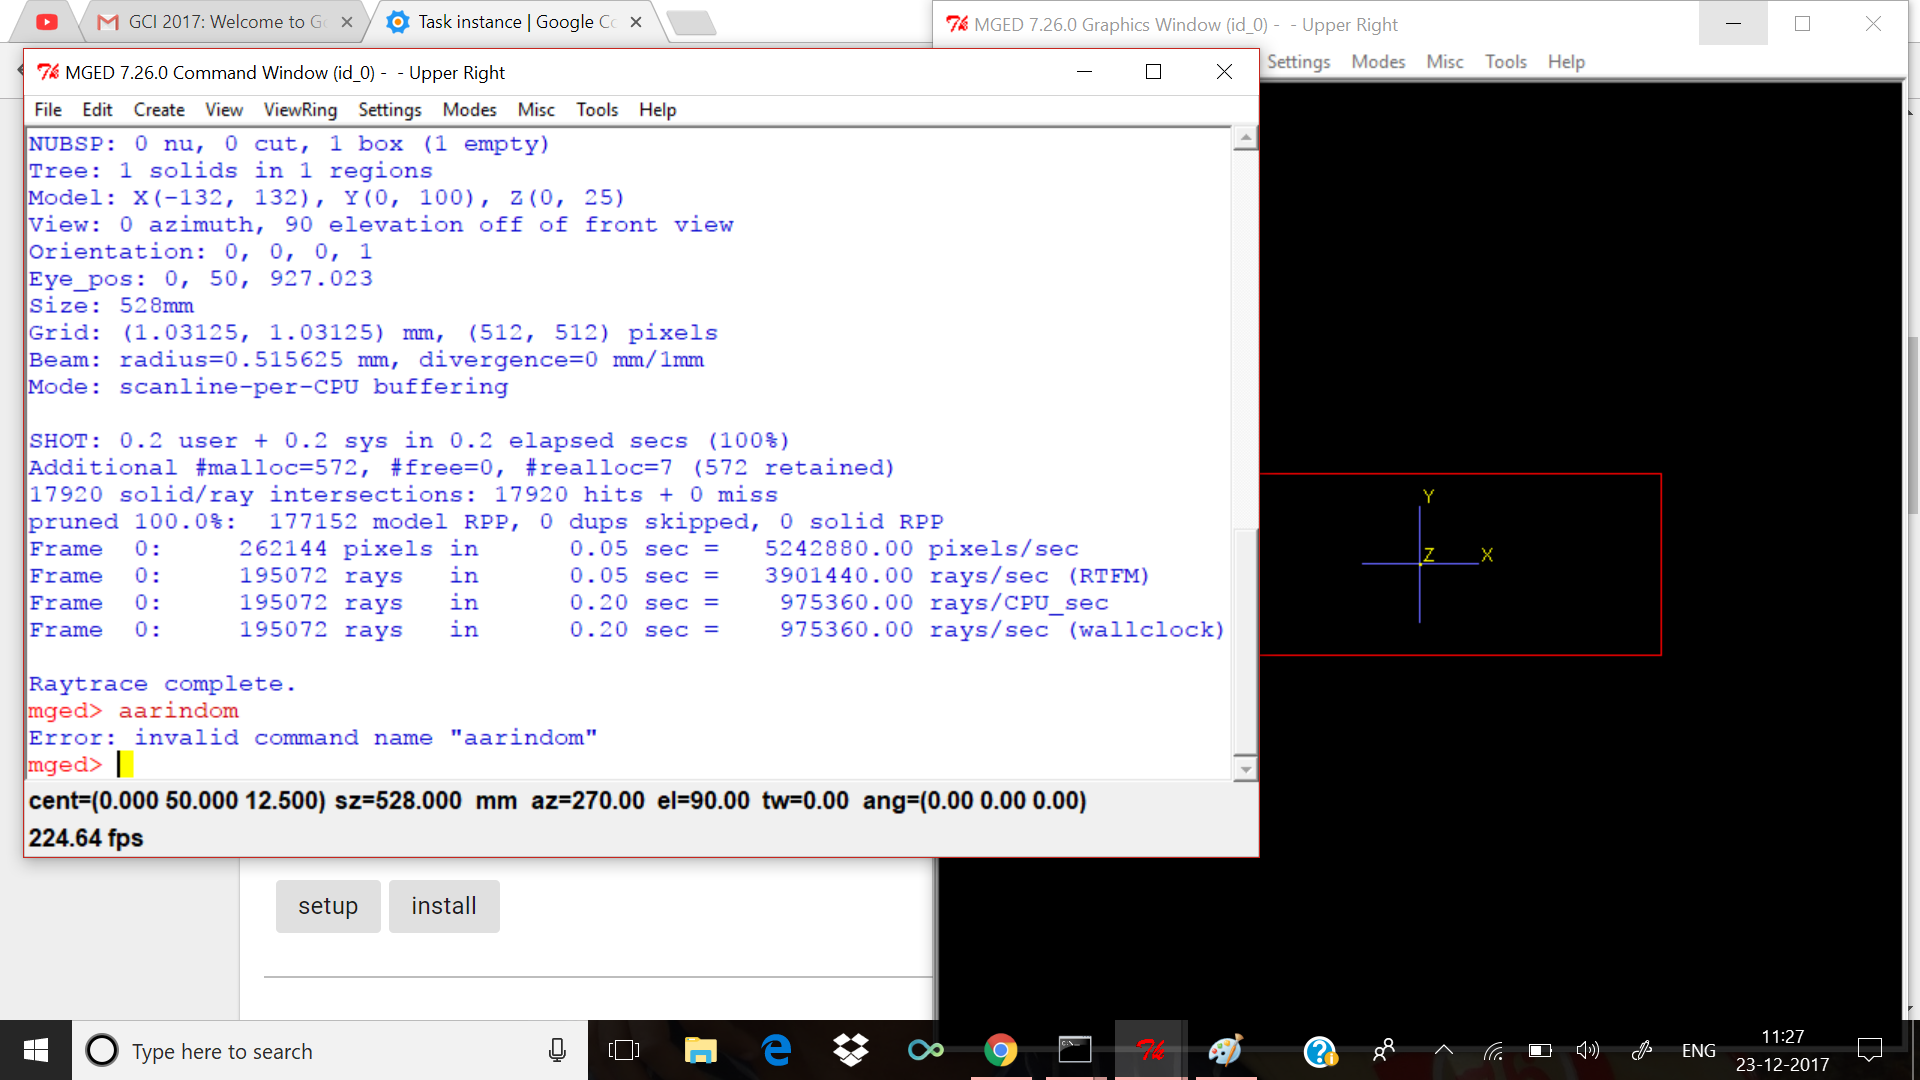This screenshot has height=1080, width=1920.
Task: Open Windows Start menu
Action: (x=36, y=1050)
